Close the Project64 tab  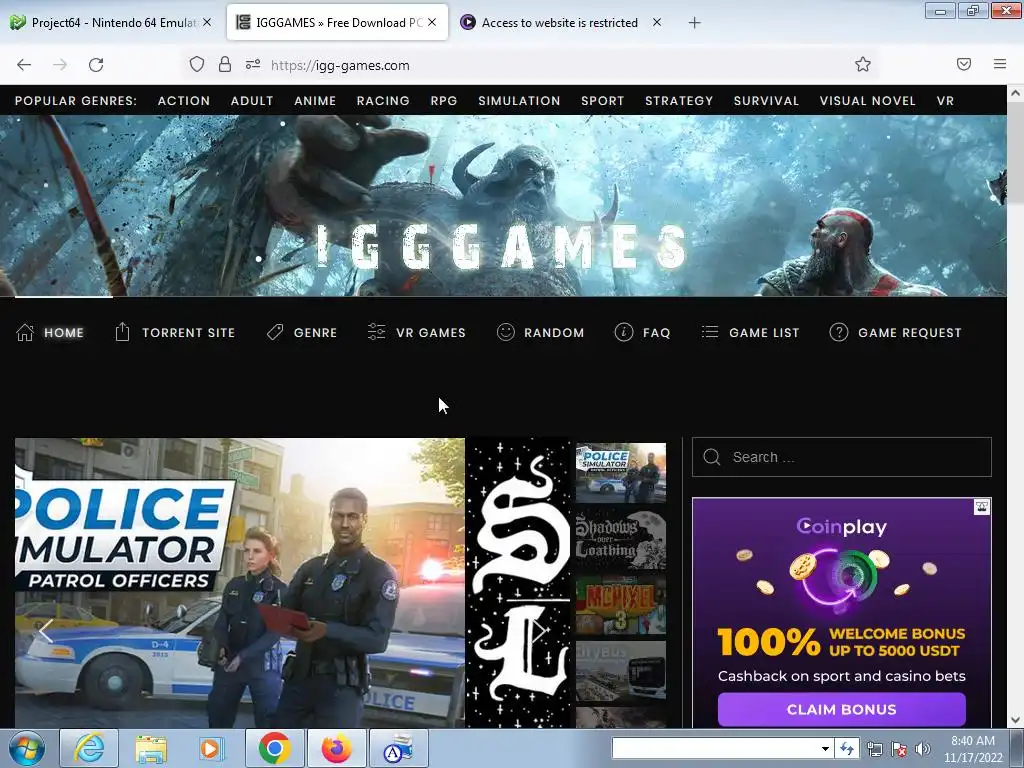coord(207,22)
